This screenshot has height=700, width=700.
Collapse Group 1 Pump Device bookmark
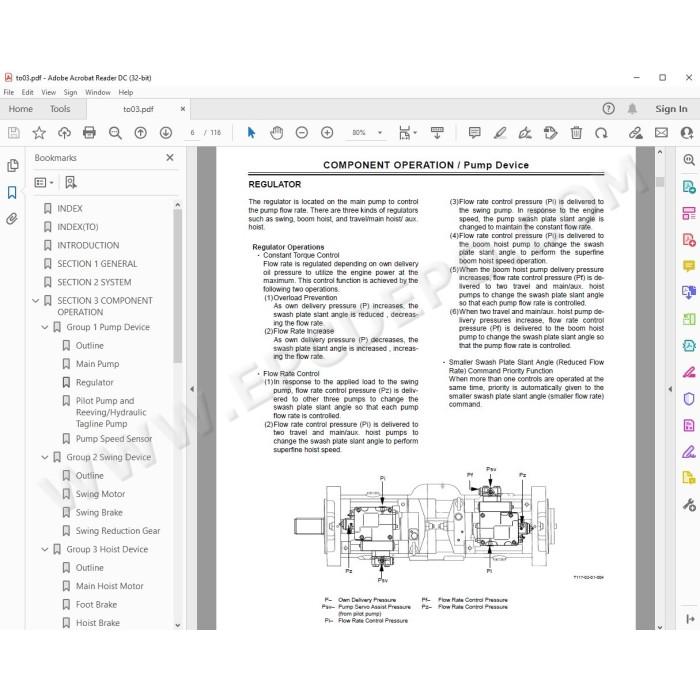pos(45,327)
